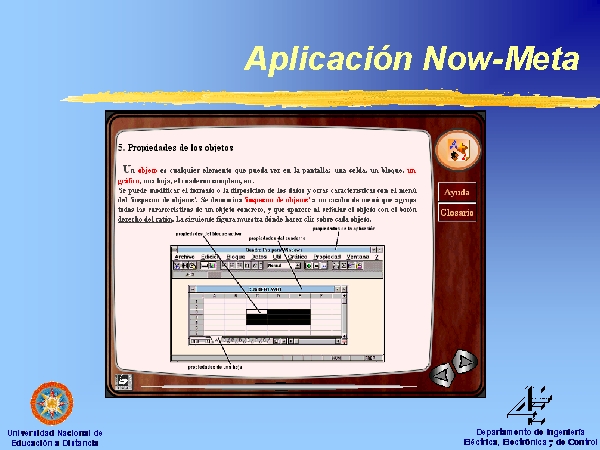Click the green circle icon in spreadsheet toolbar

[x=309, y=266]
